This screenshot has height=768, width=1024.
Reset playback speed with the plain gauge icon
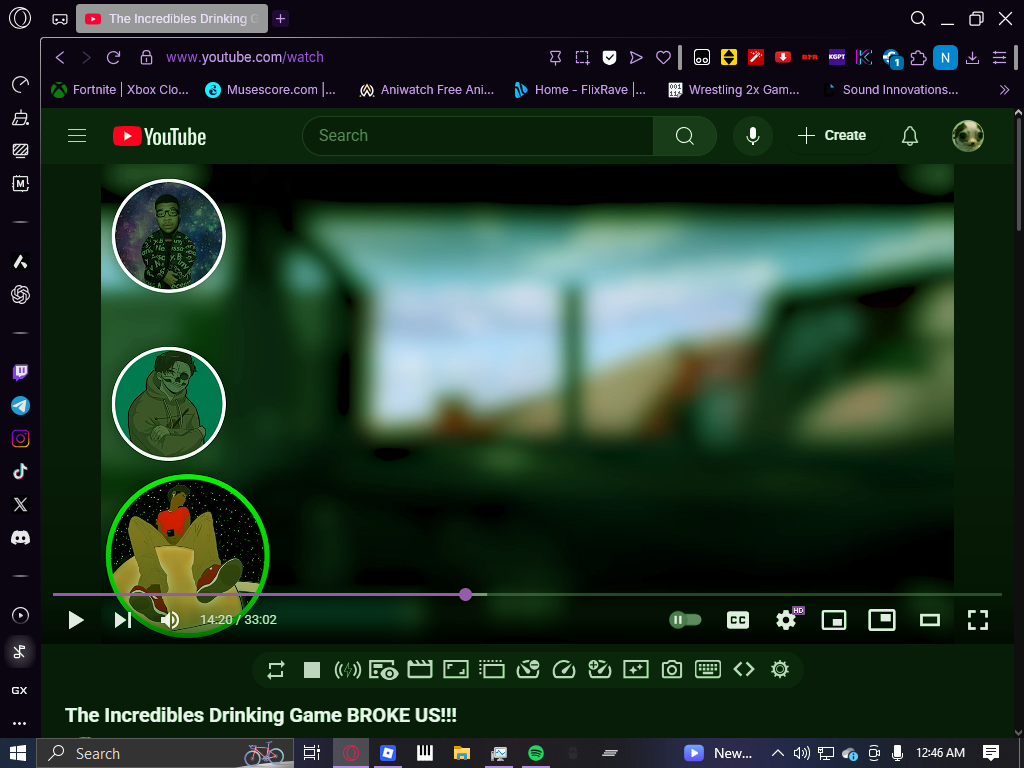pos(564,669)
